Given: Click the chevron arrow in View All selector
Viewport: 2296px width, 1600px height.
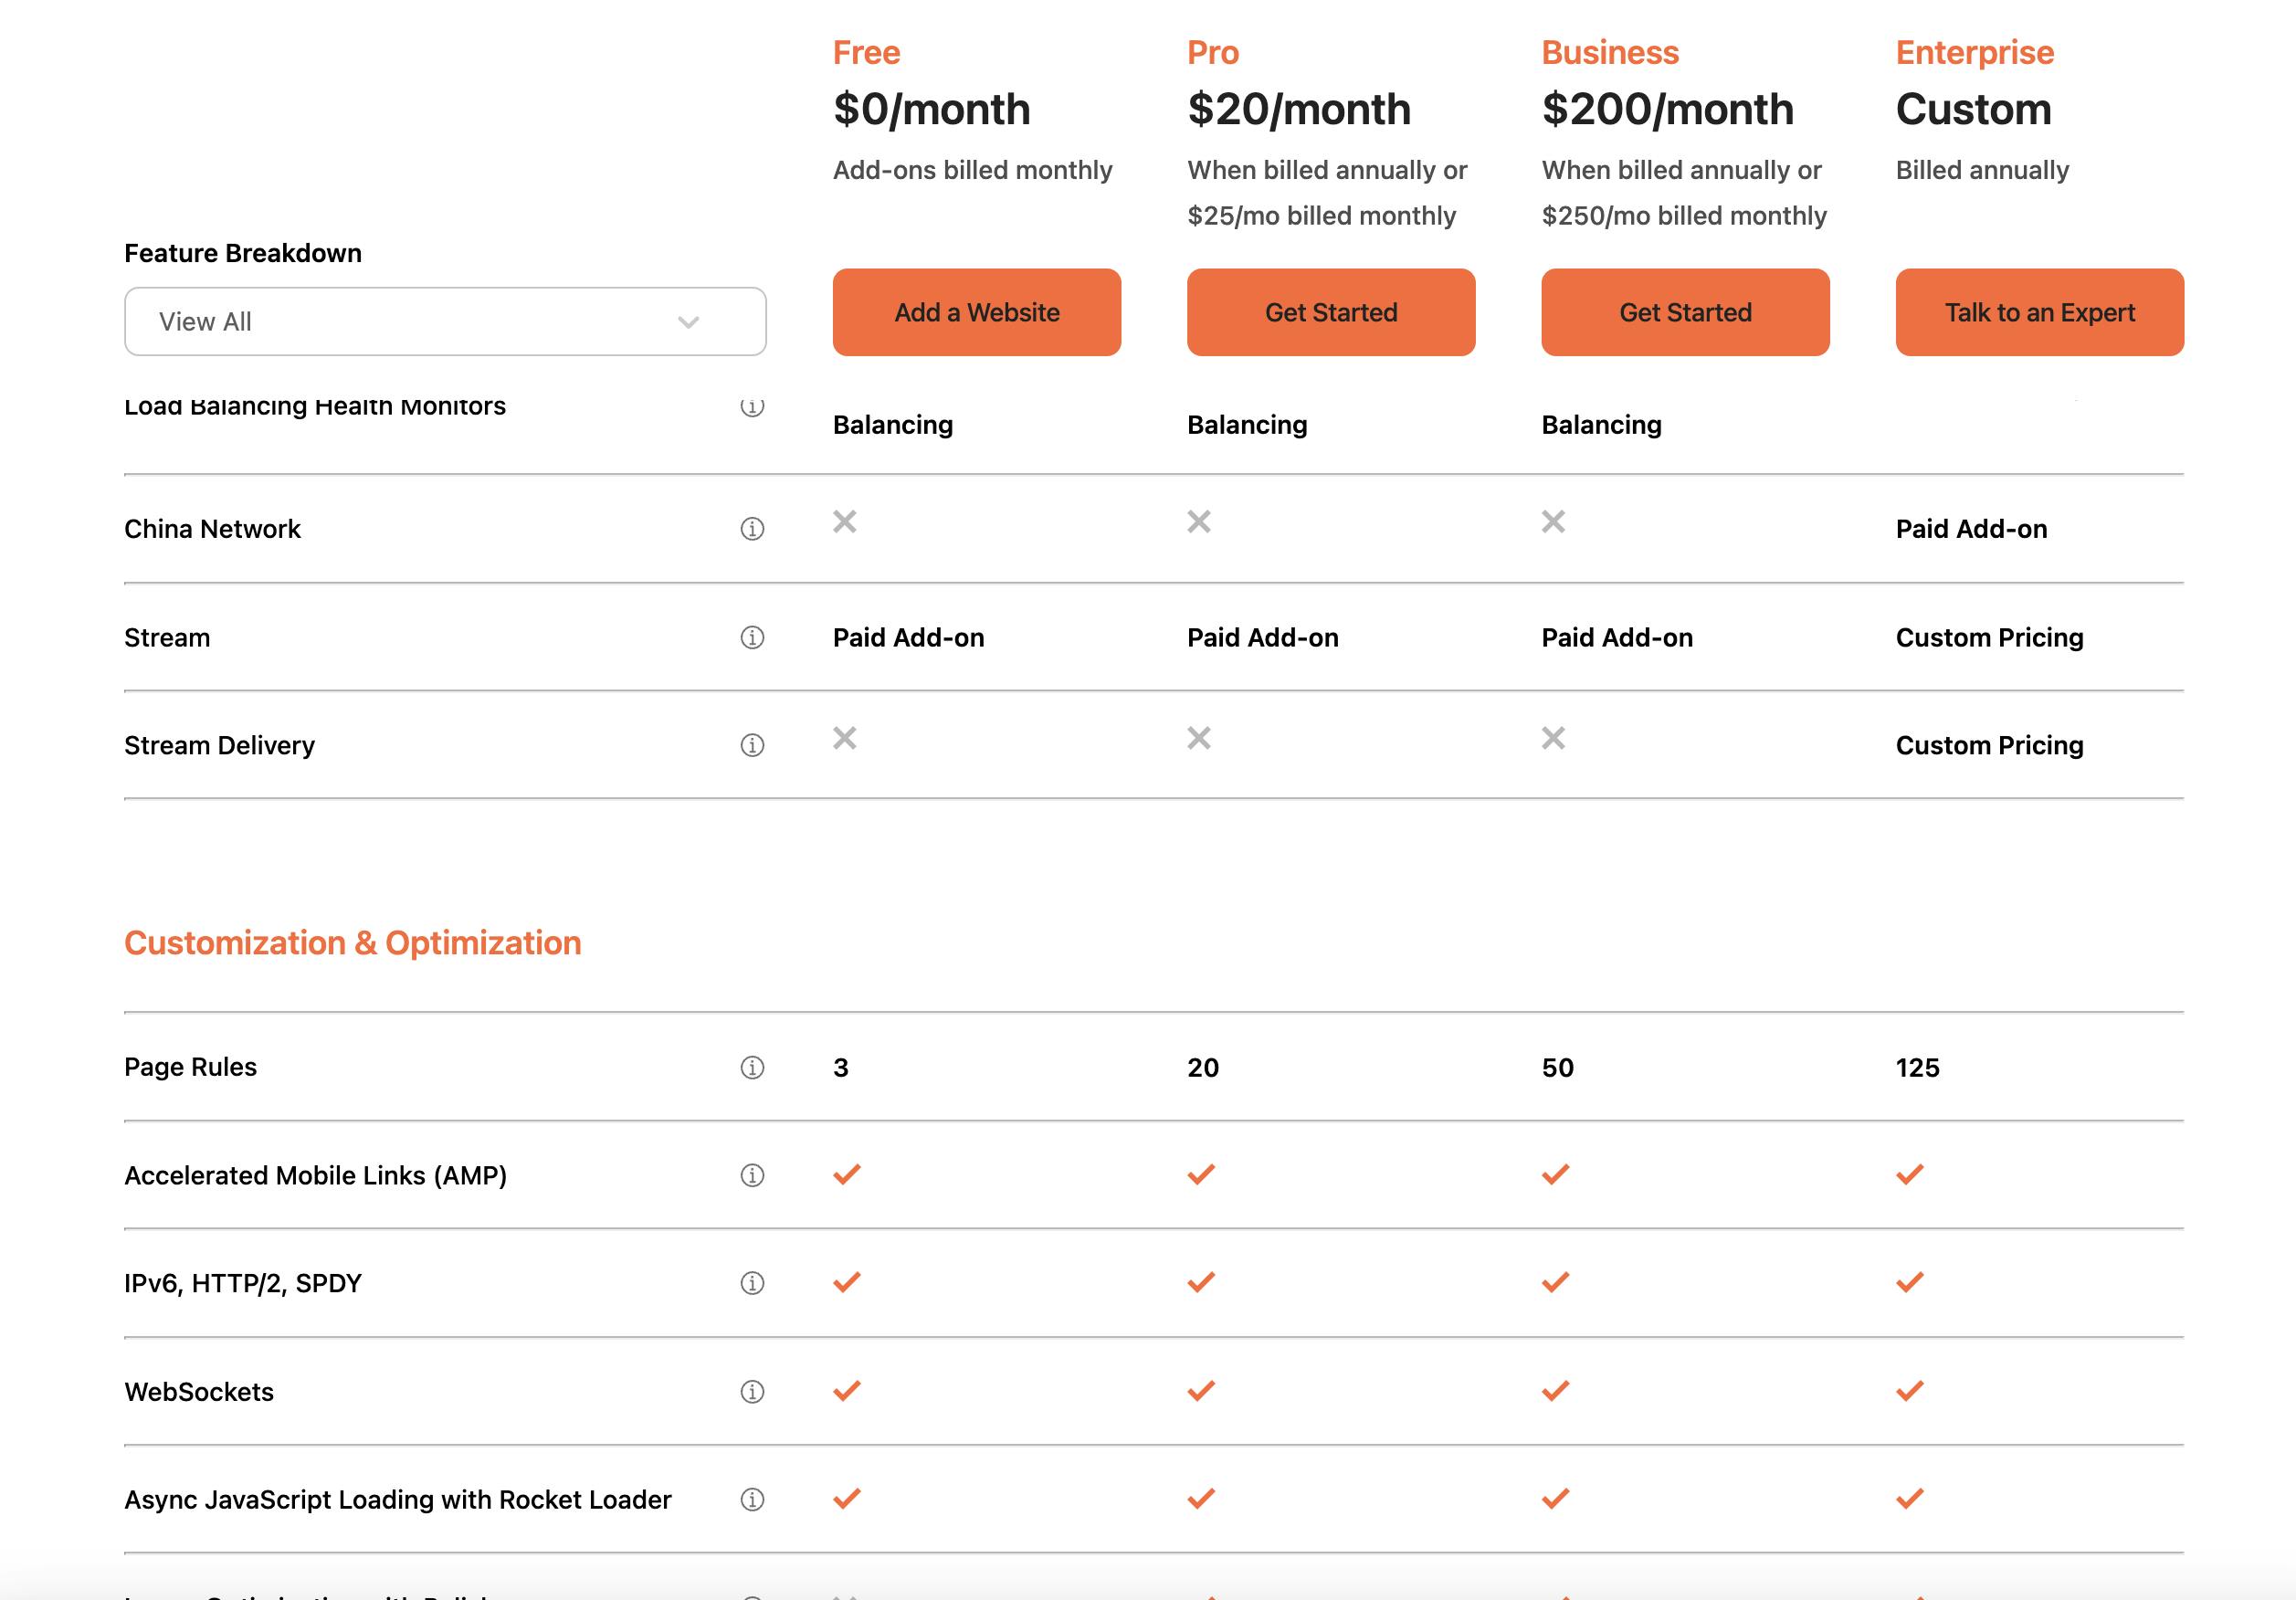Looking at the screenshot, I should tap(688, 322).
